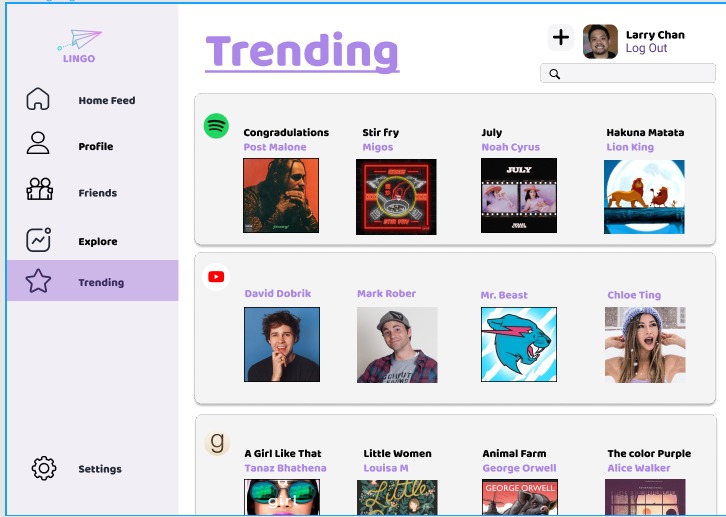Viewport: 726px width, 517px height.
Task: Open the Migos artist link
Action: click(x=378, y=147)
